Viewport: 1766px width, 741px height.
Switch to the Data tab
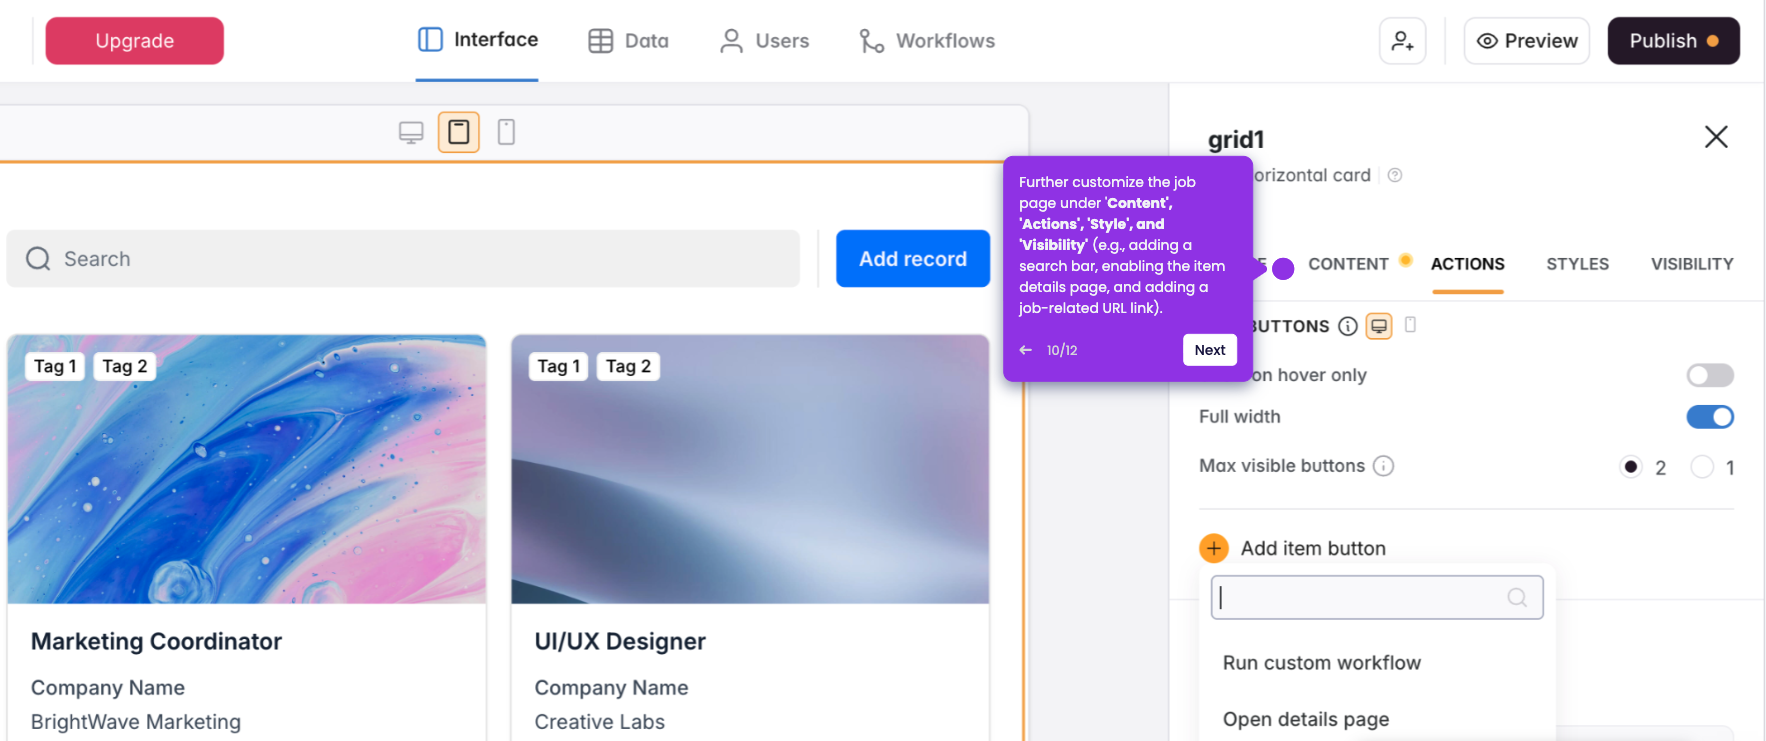coord(628,41)
